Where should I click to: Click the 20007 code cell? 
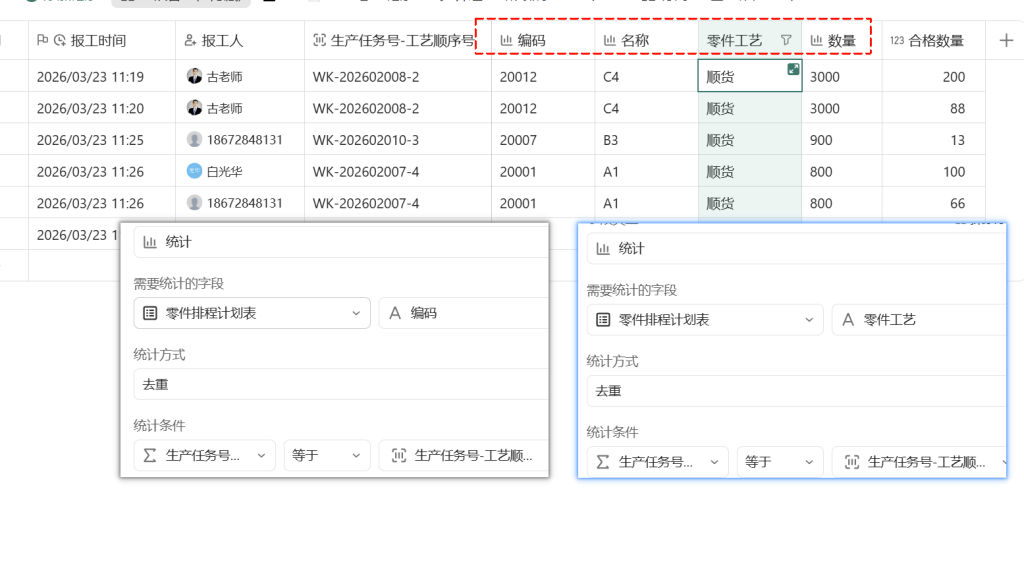click(x=543, y=140)
